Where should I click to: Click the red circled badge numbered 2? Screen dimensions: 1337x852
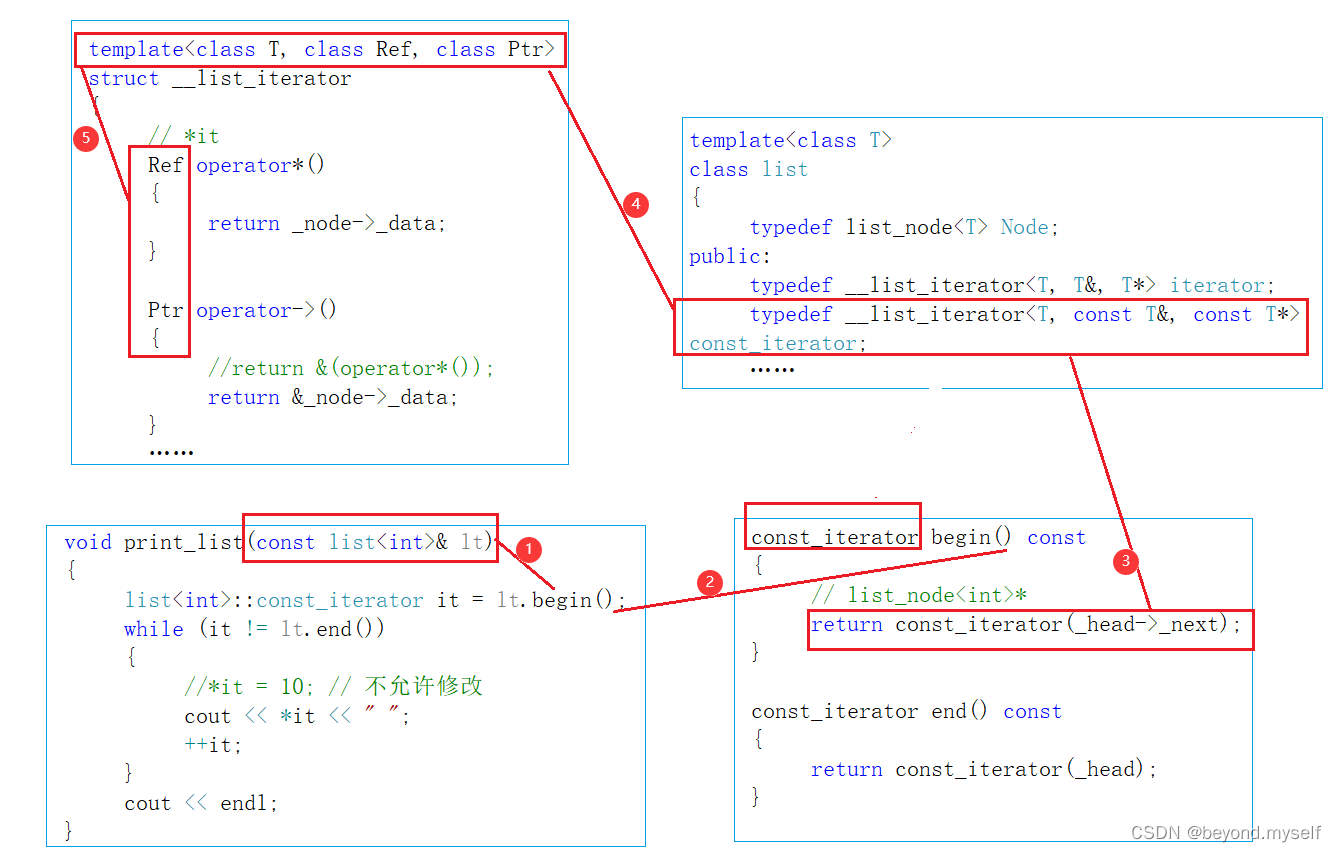coord(710,583)
